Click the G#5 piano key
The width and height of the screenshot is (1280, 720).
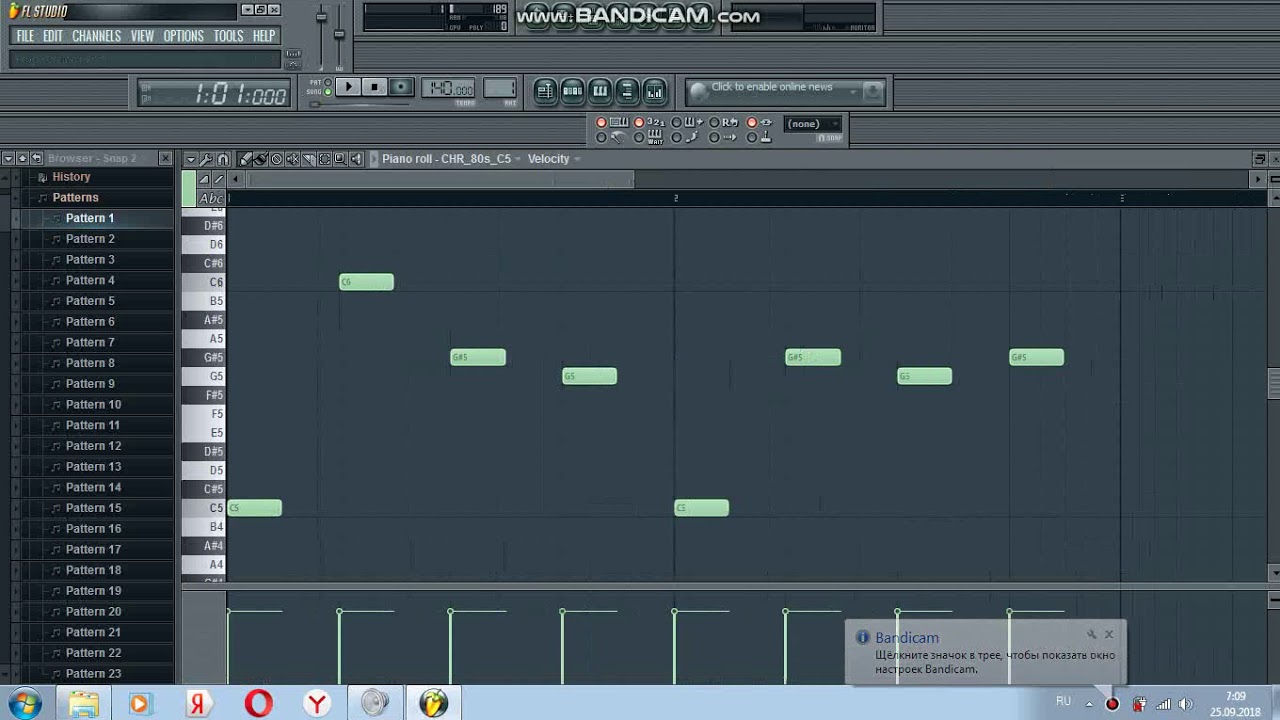pyautogui.click(x=204, y=357)
